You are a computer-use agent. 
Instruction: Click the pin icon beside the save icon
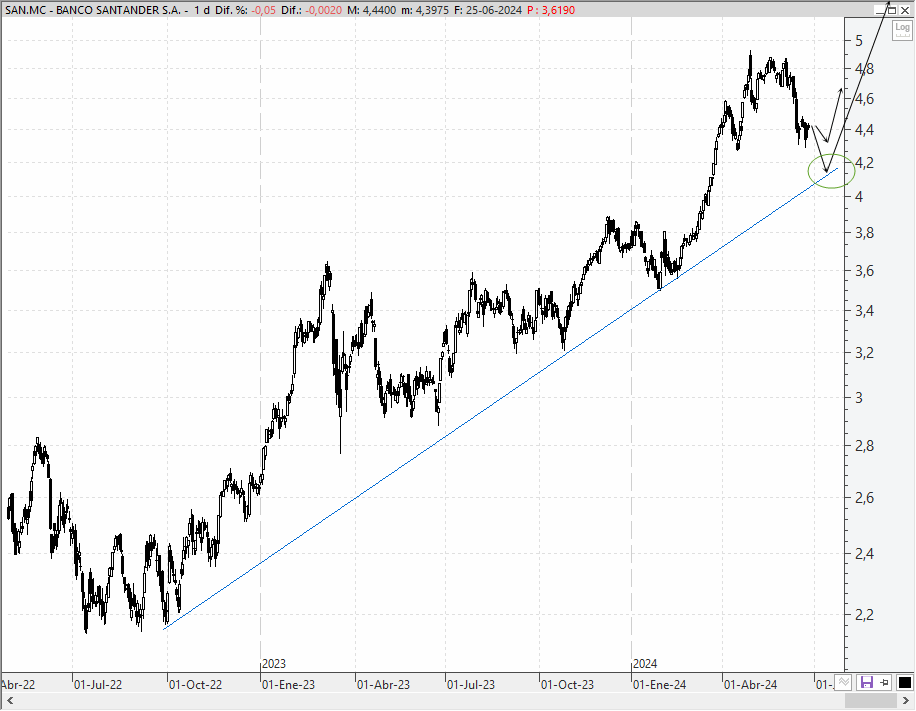884,682
